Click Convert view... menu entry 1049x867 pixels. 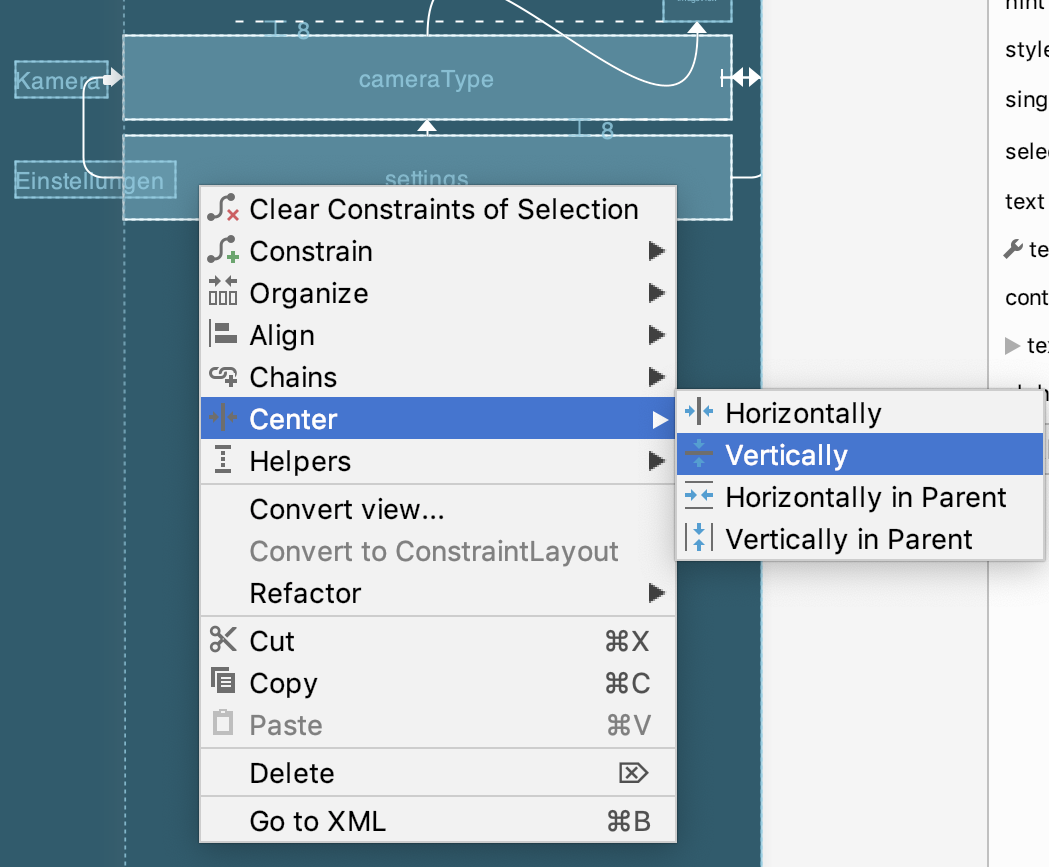click(346, 509)
